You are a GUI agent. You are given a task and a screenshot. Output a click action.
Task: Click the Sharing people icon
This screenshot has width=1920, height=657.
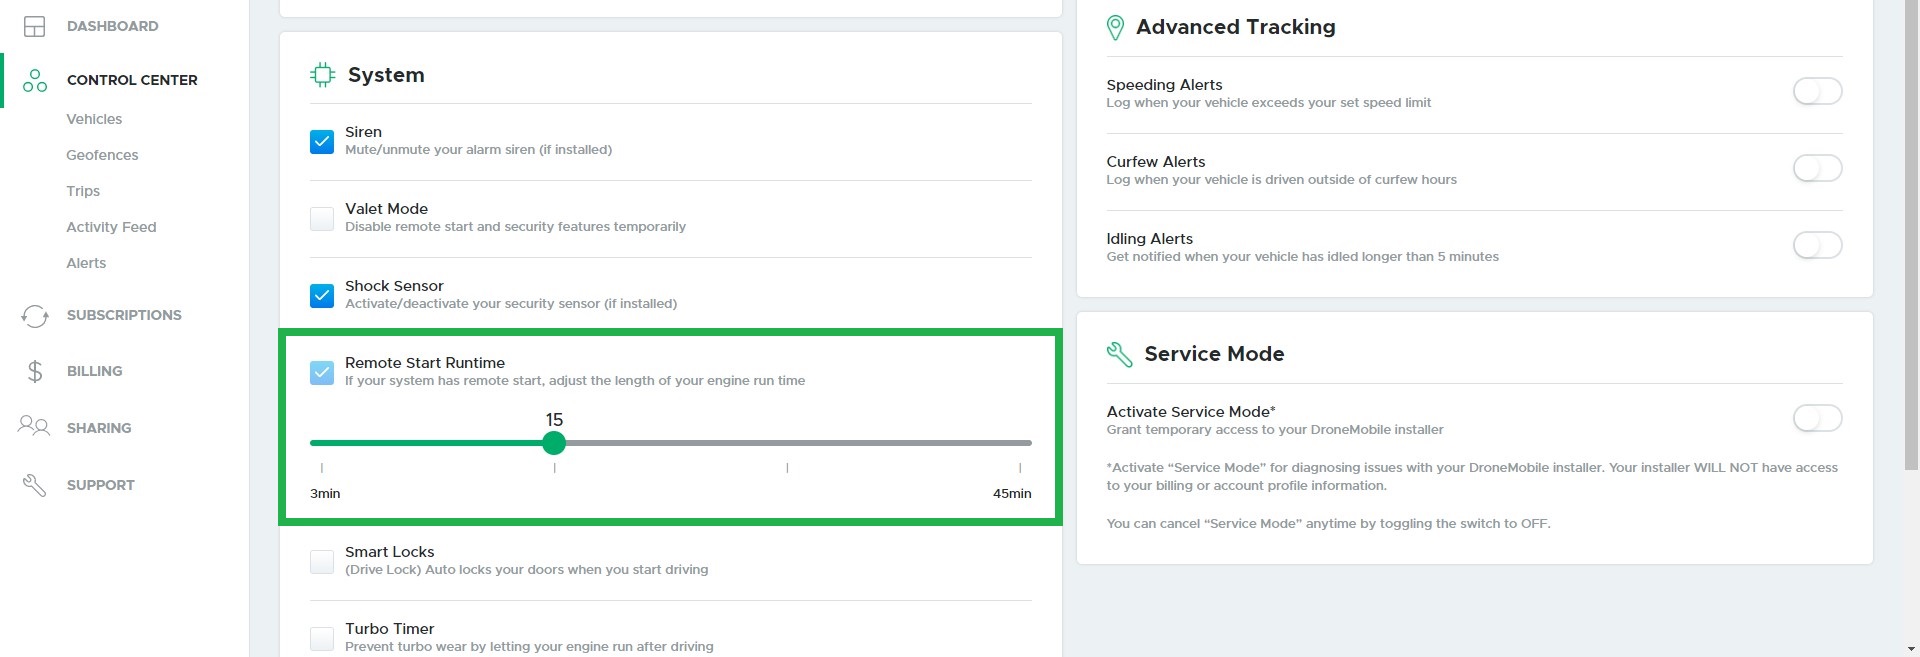point(34,427)
